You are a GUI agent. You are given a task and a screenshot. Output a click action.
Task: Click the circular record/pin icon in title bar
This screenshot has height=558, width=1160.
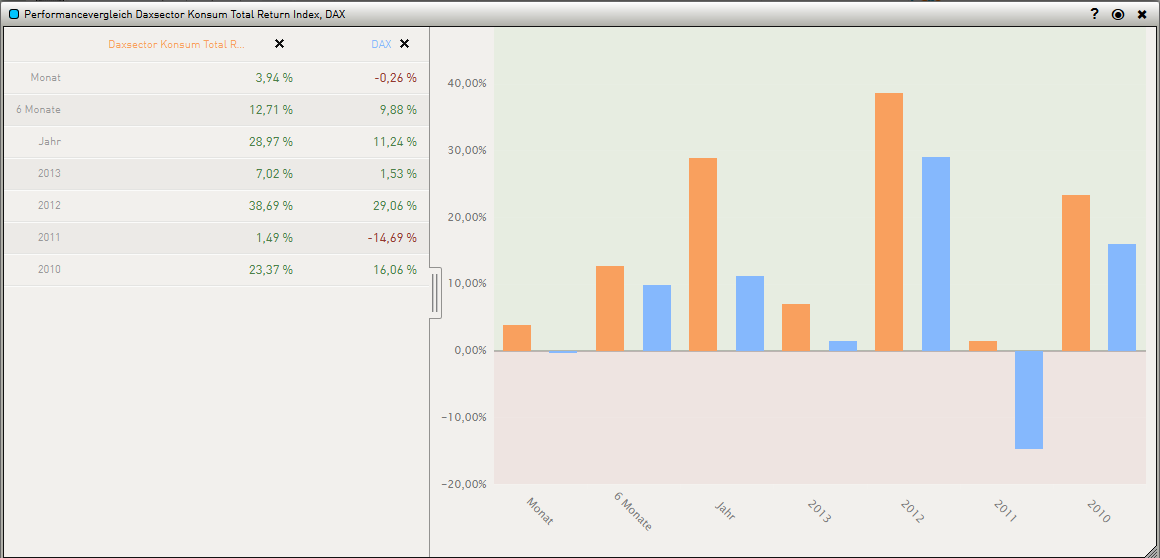click(x=1118, y=14)
